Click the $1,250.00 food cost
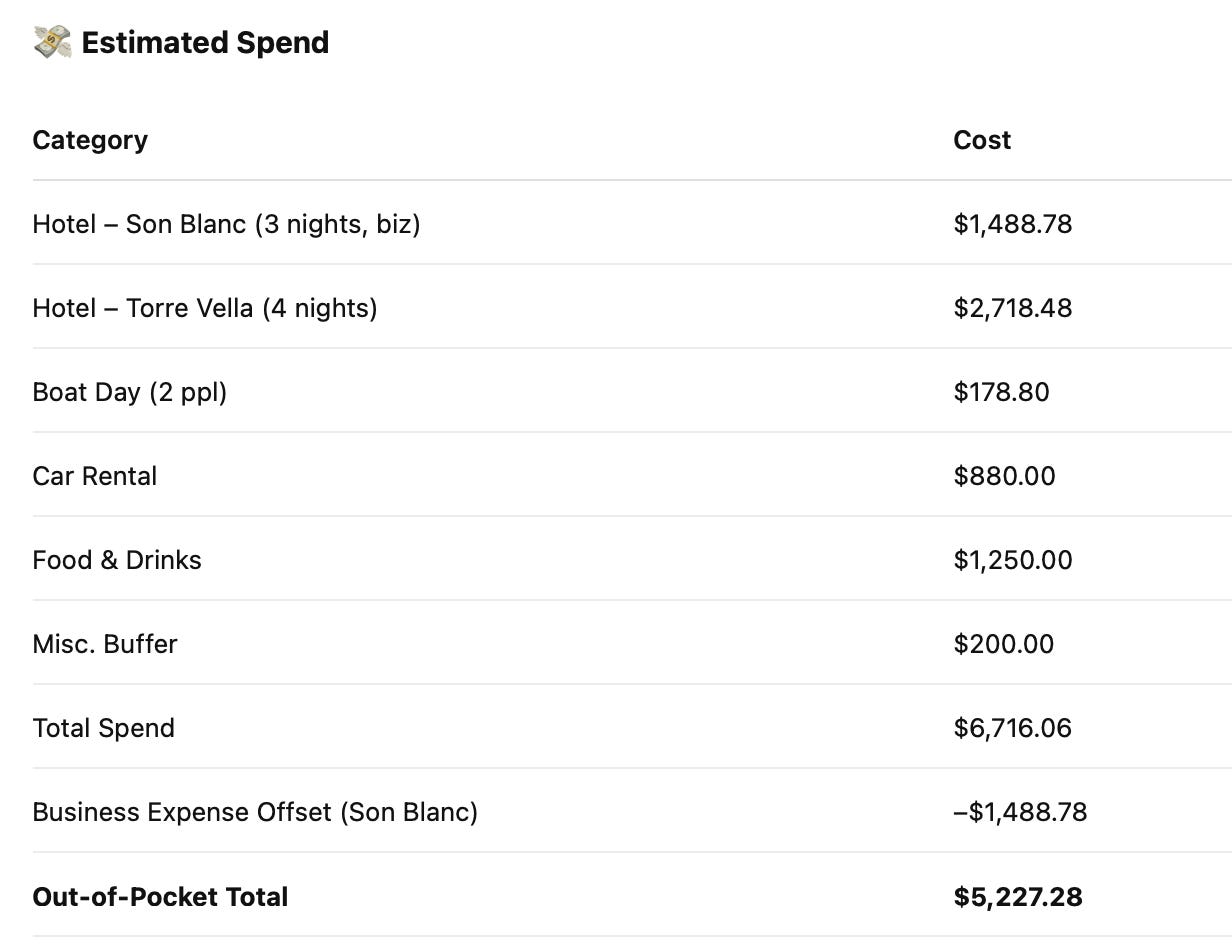1232x952 pixels. [1013, 560]
